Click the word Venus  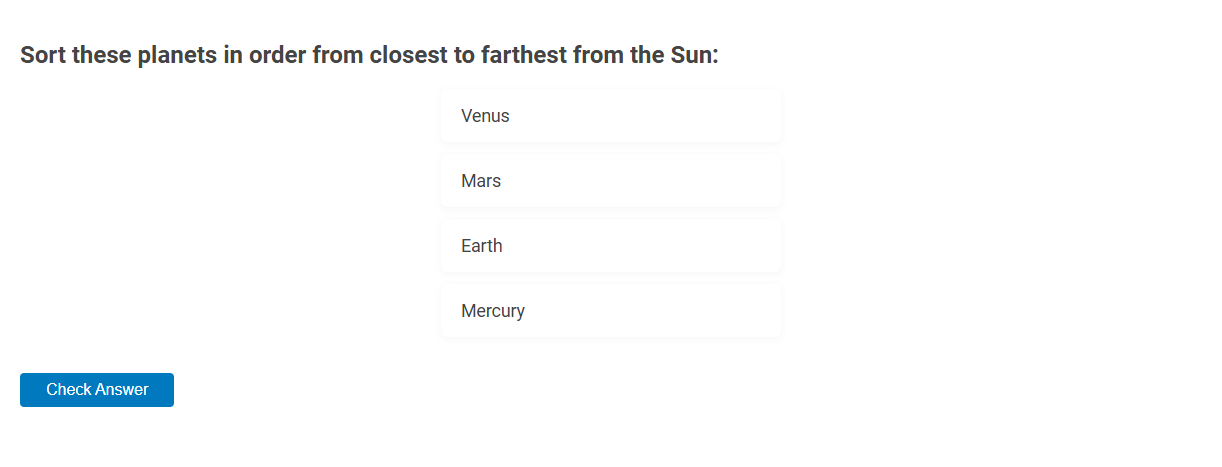(485, 116)
